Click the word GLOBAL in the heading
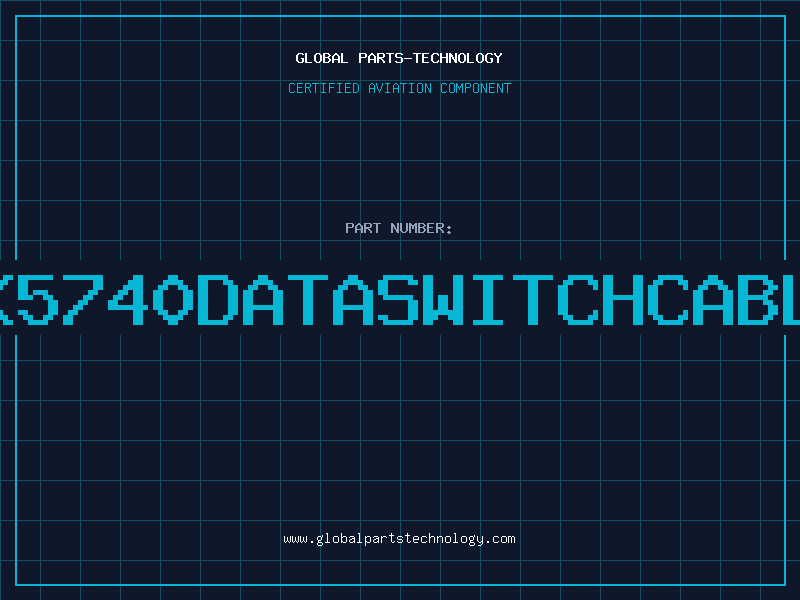 pyautogui.click(x=322, y=58)
